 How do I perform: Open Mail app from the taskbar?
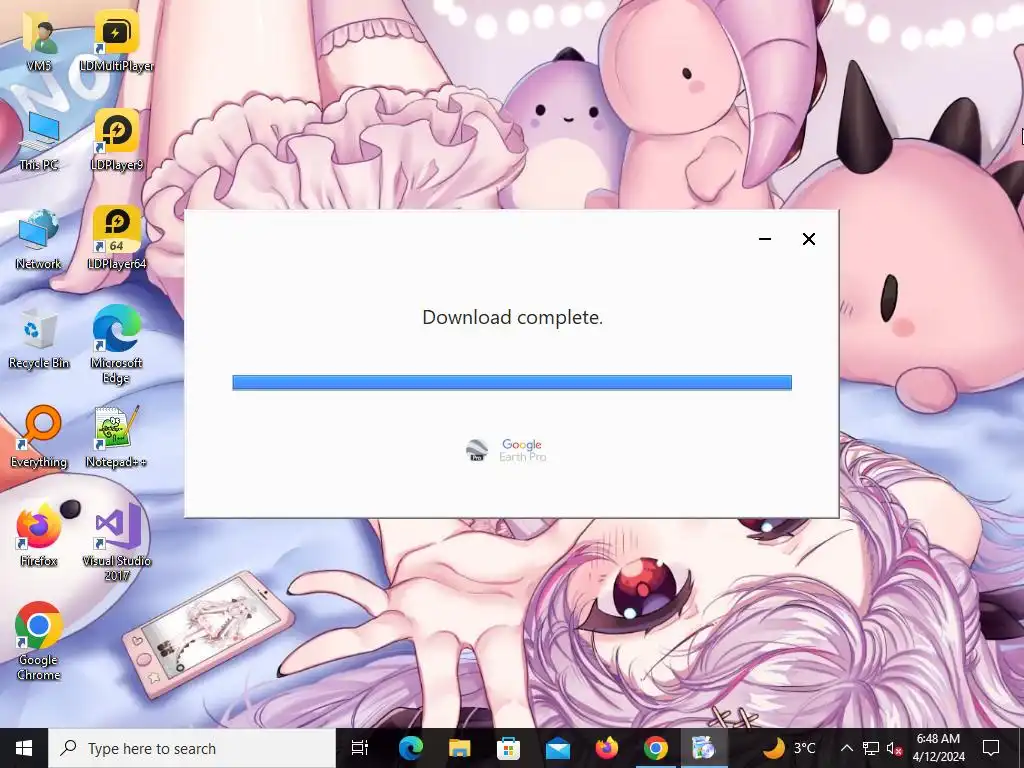pos(557,748)
